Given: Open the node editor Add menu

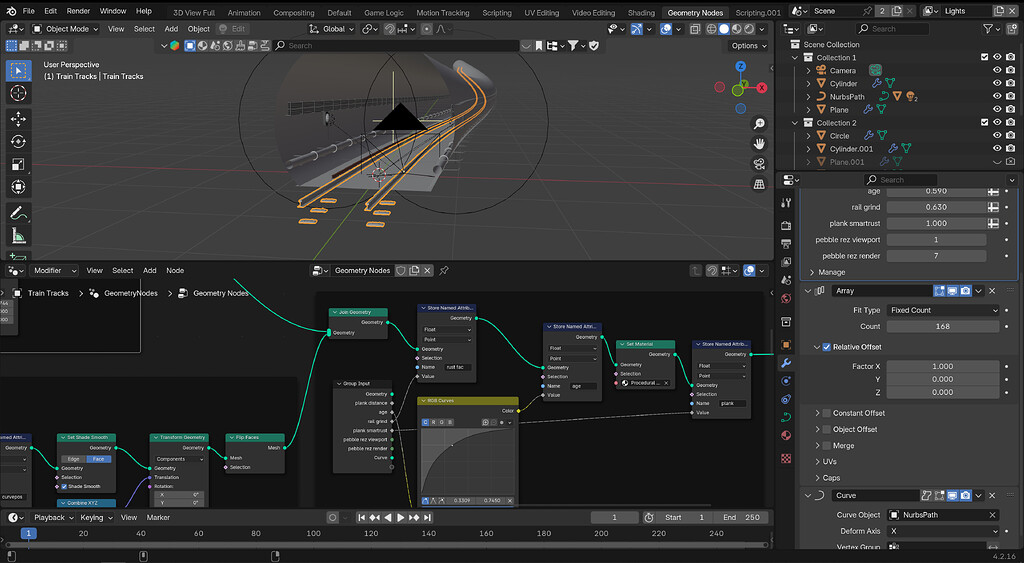Looking at the screenshot, I should (150, 270).
